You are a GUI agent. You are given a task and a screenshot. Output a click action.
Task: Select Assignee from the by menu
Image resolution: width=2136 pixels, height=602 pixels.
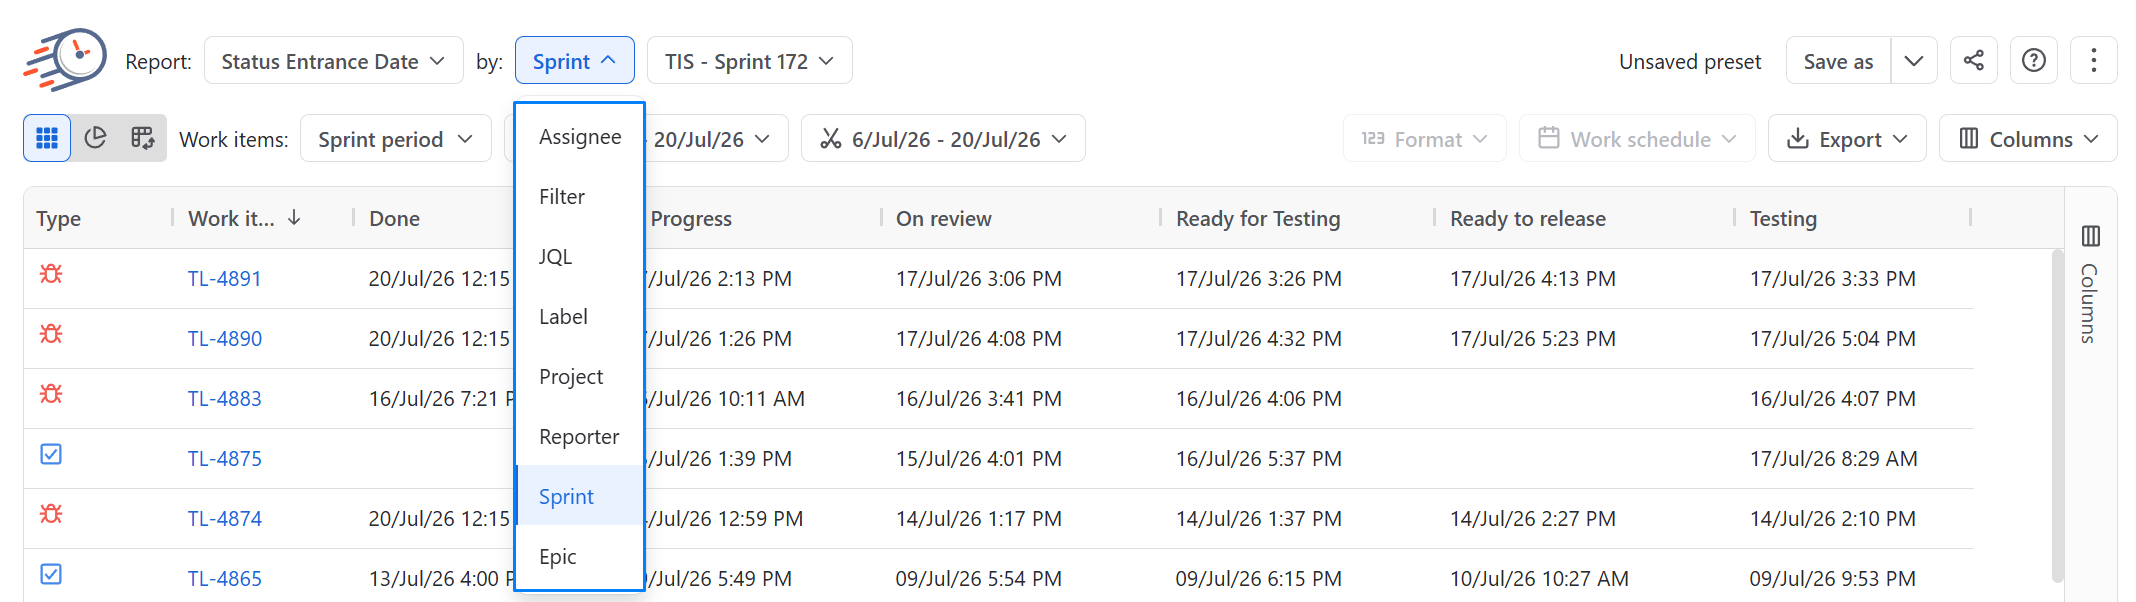(580, 137)
